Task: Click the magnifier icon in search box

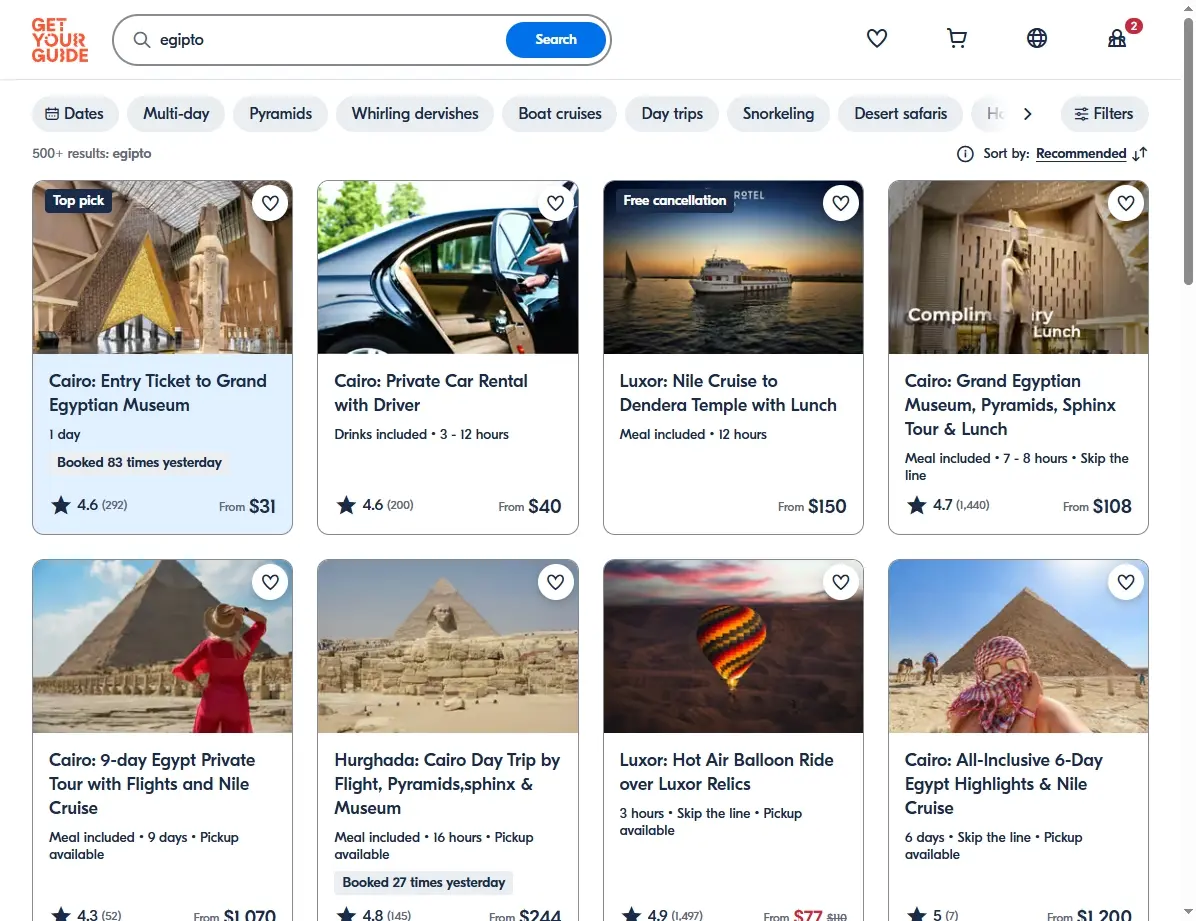Action: 142,40
